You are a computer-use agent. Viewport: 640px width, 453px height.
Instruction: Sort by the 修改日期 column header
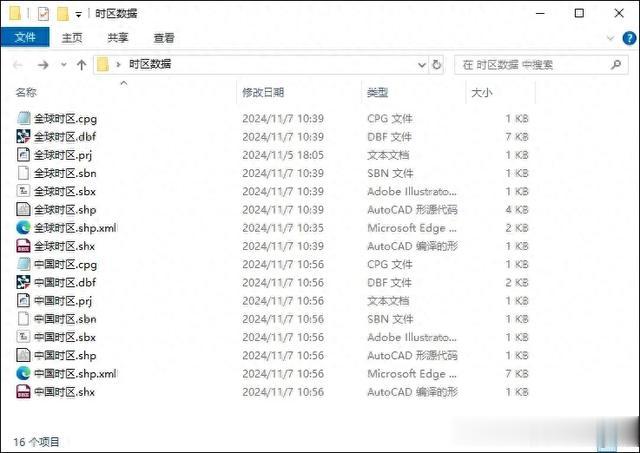263,93
